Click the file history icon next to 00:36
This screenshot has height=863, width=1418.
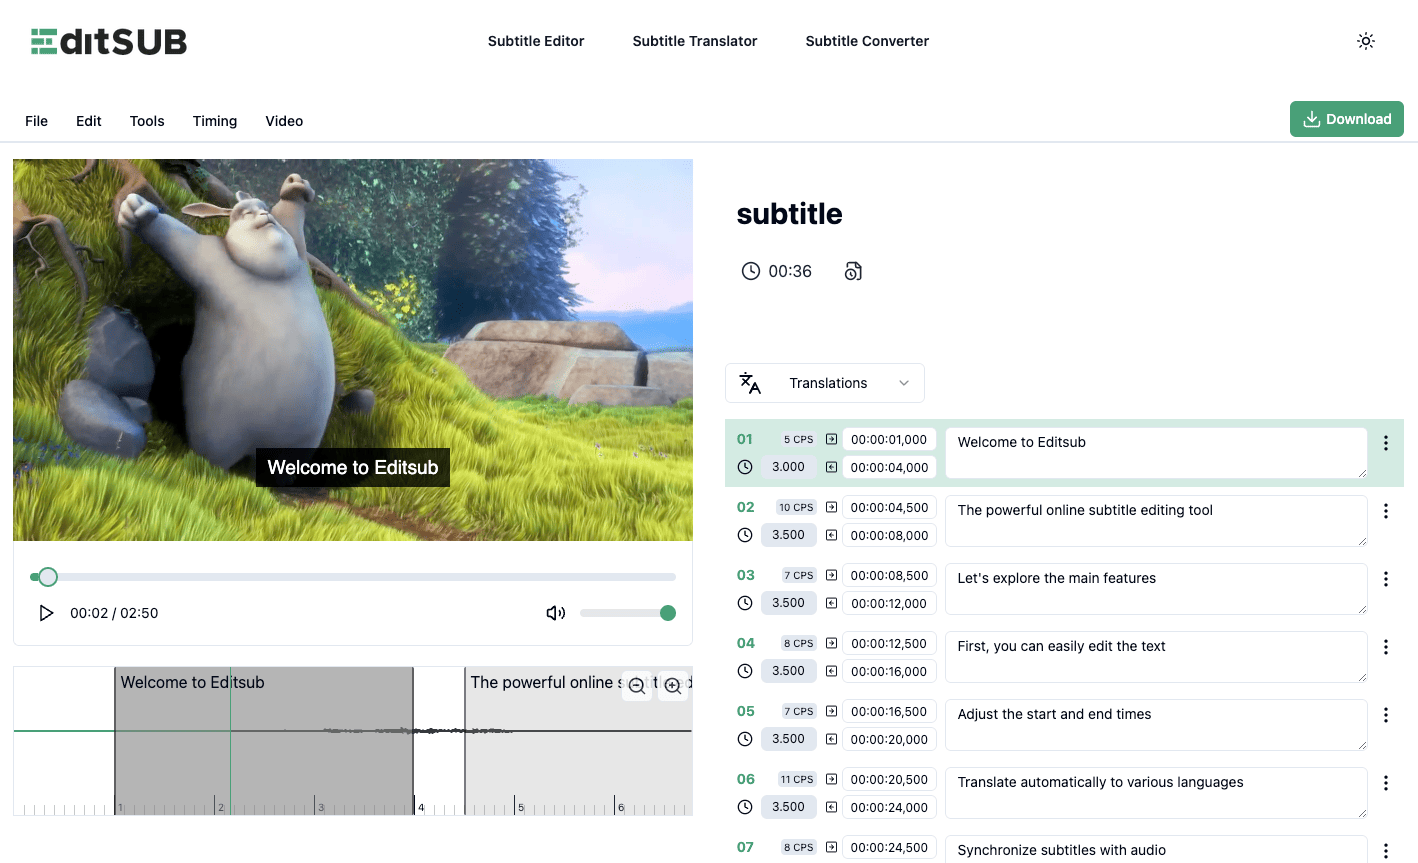(853, 270)
